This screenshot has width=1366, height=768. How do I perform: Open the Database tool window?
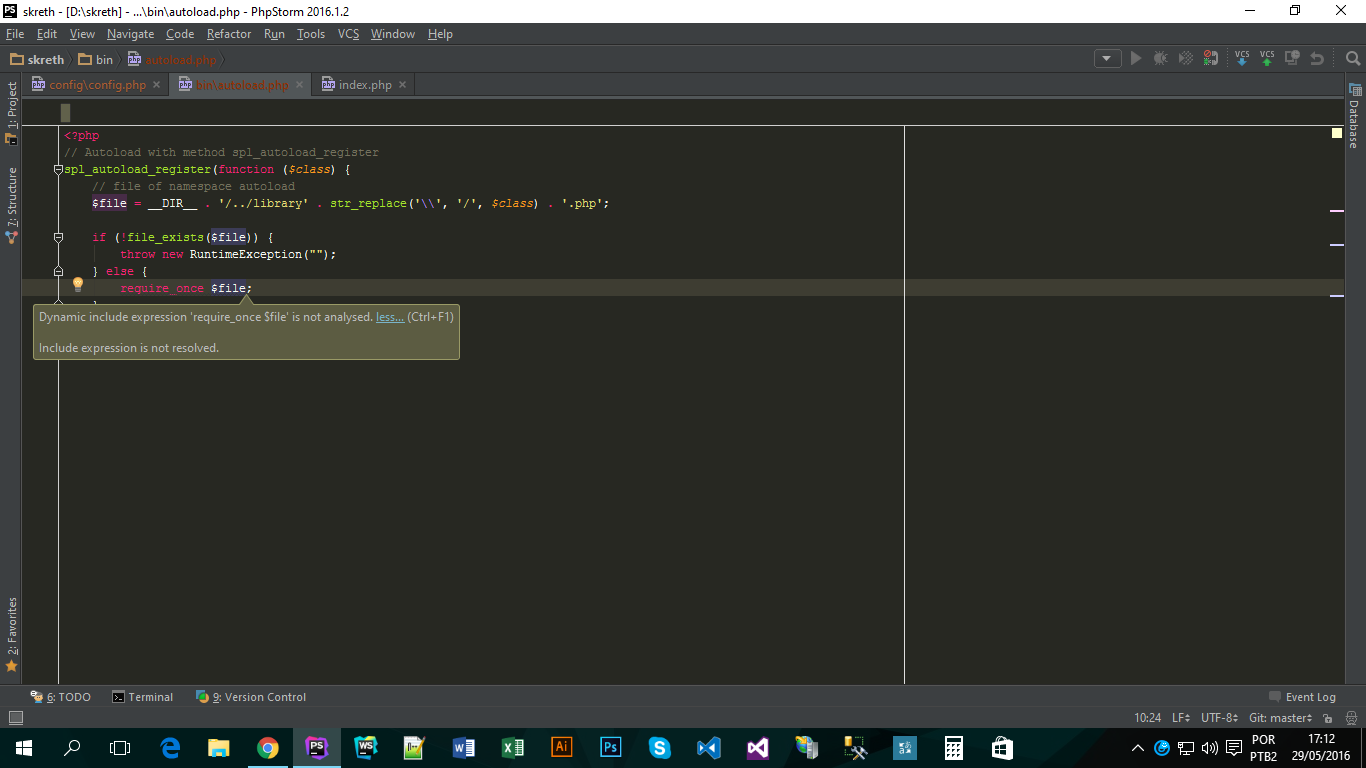1353,118
